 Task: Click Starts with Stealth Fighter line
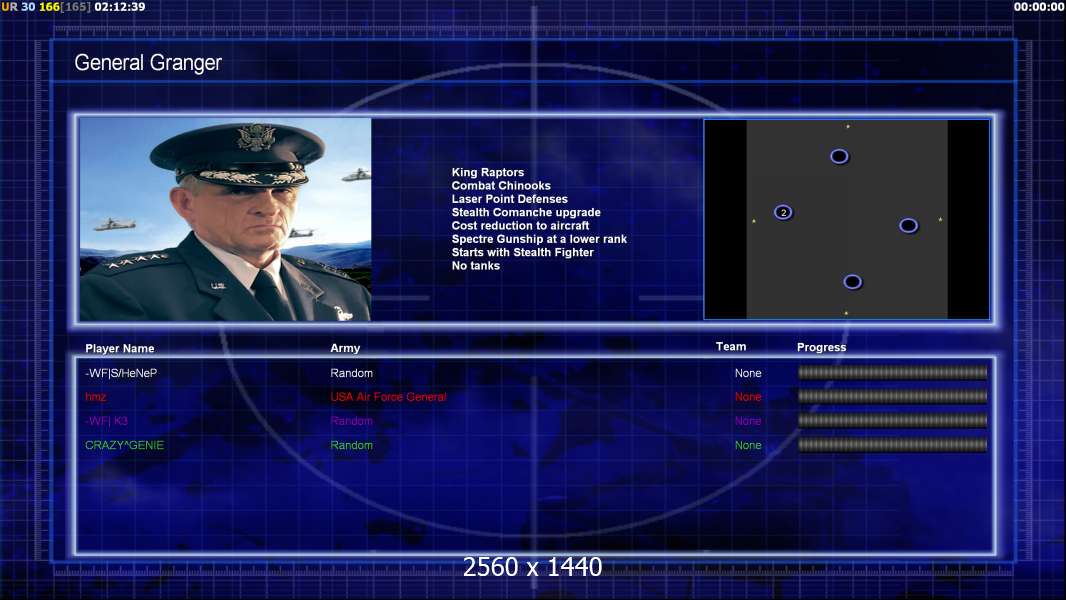[522, 252]
